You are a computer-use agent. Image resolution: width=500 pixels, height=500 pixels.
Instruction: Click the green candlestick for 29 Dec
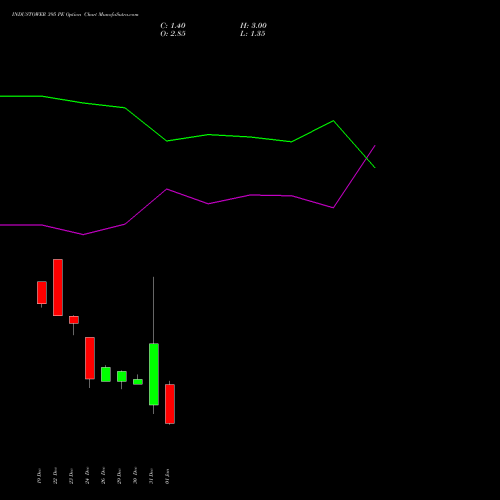(122, 376)
